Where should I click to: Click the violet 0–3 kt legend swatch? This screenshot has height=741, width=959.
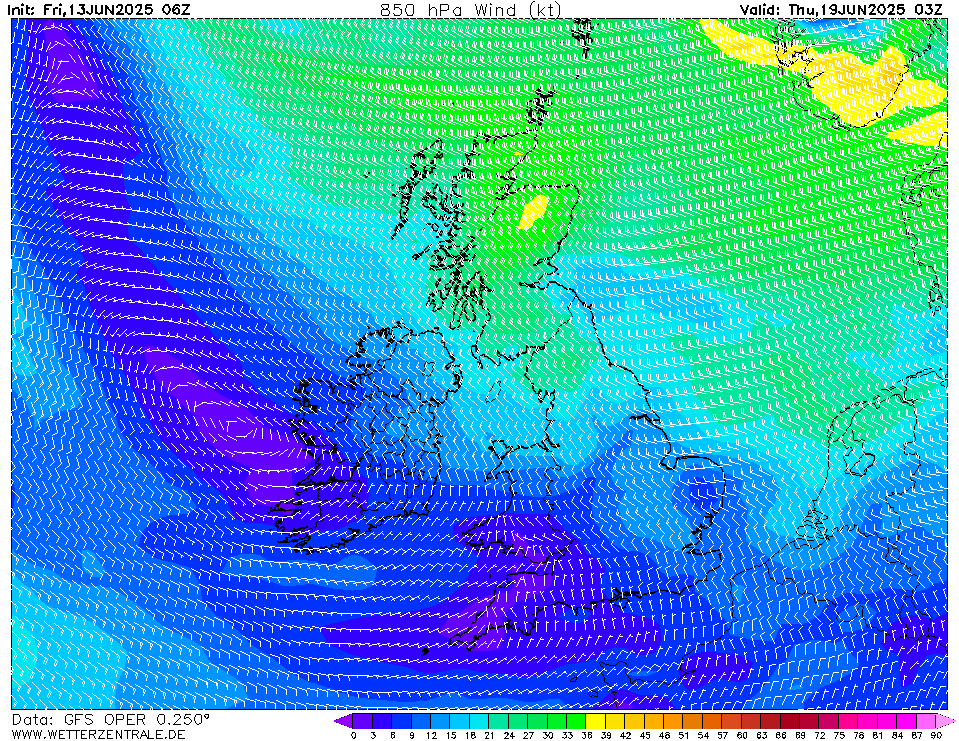(x=363, y=721)
